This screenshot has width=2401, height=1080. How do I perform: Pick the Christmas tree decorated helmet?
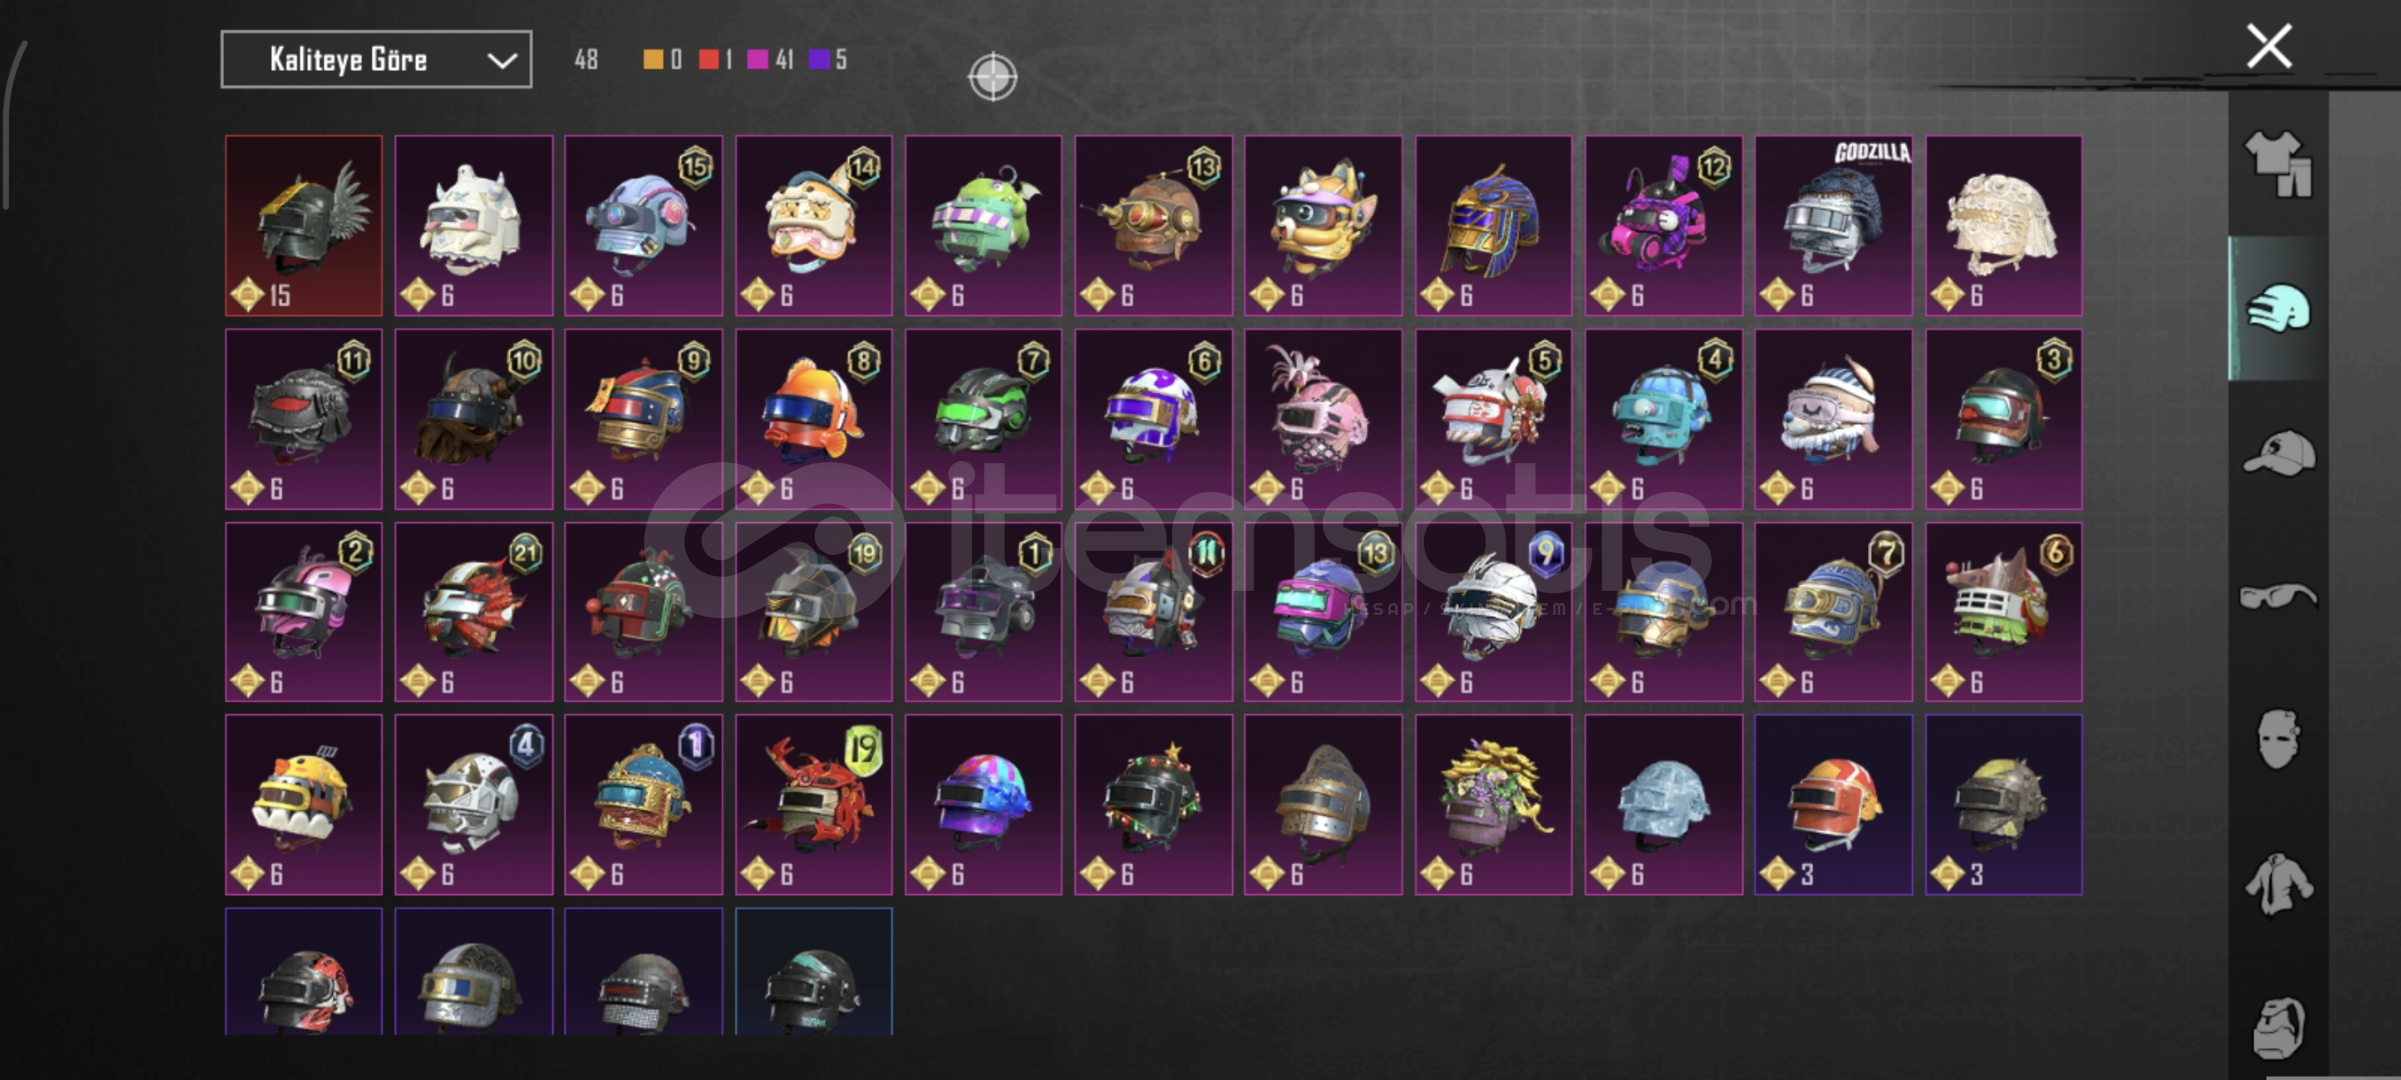point(1154,805)
